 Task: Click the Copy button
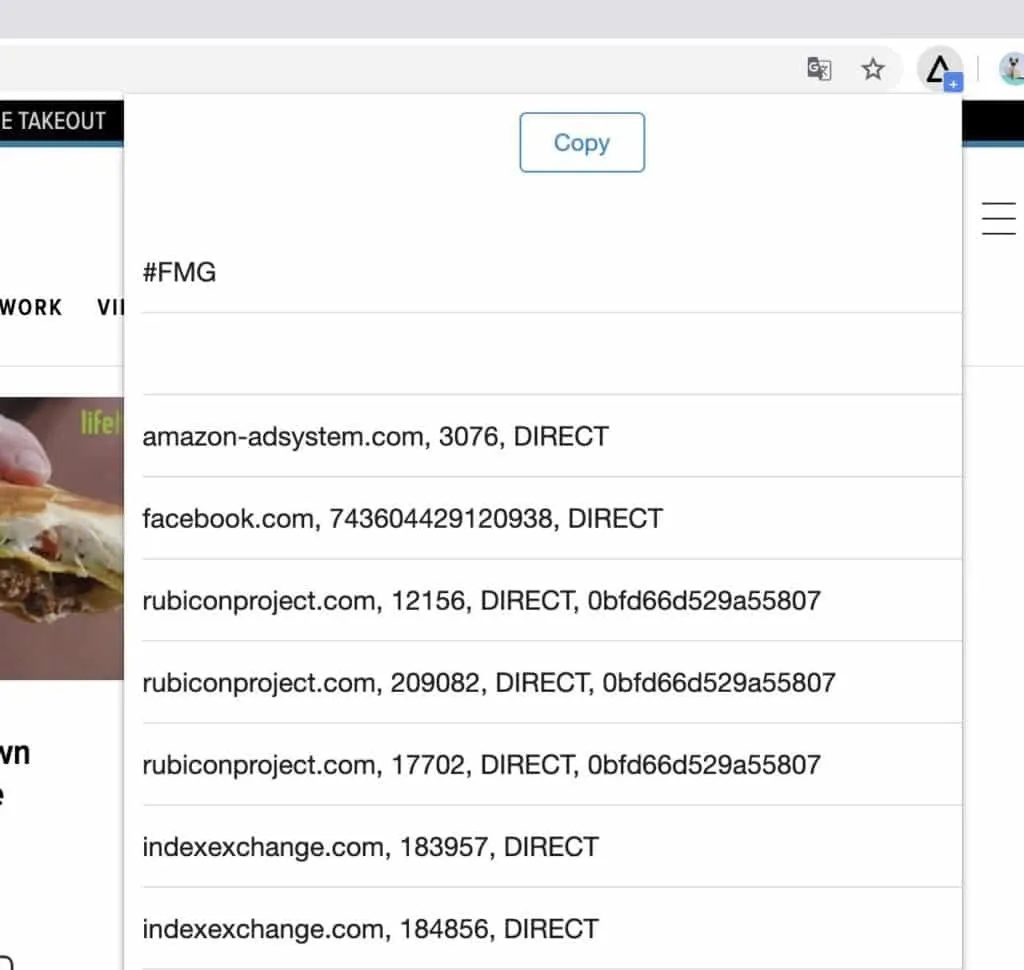581,142
